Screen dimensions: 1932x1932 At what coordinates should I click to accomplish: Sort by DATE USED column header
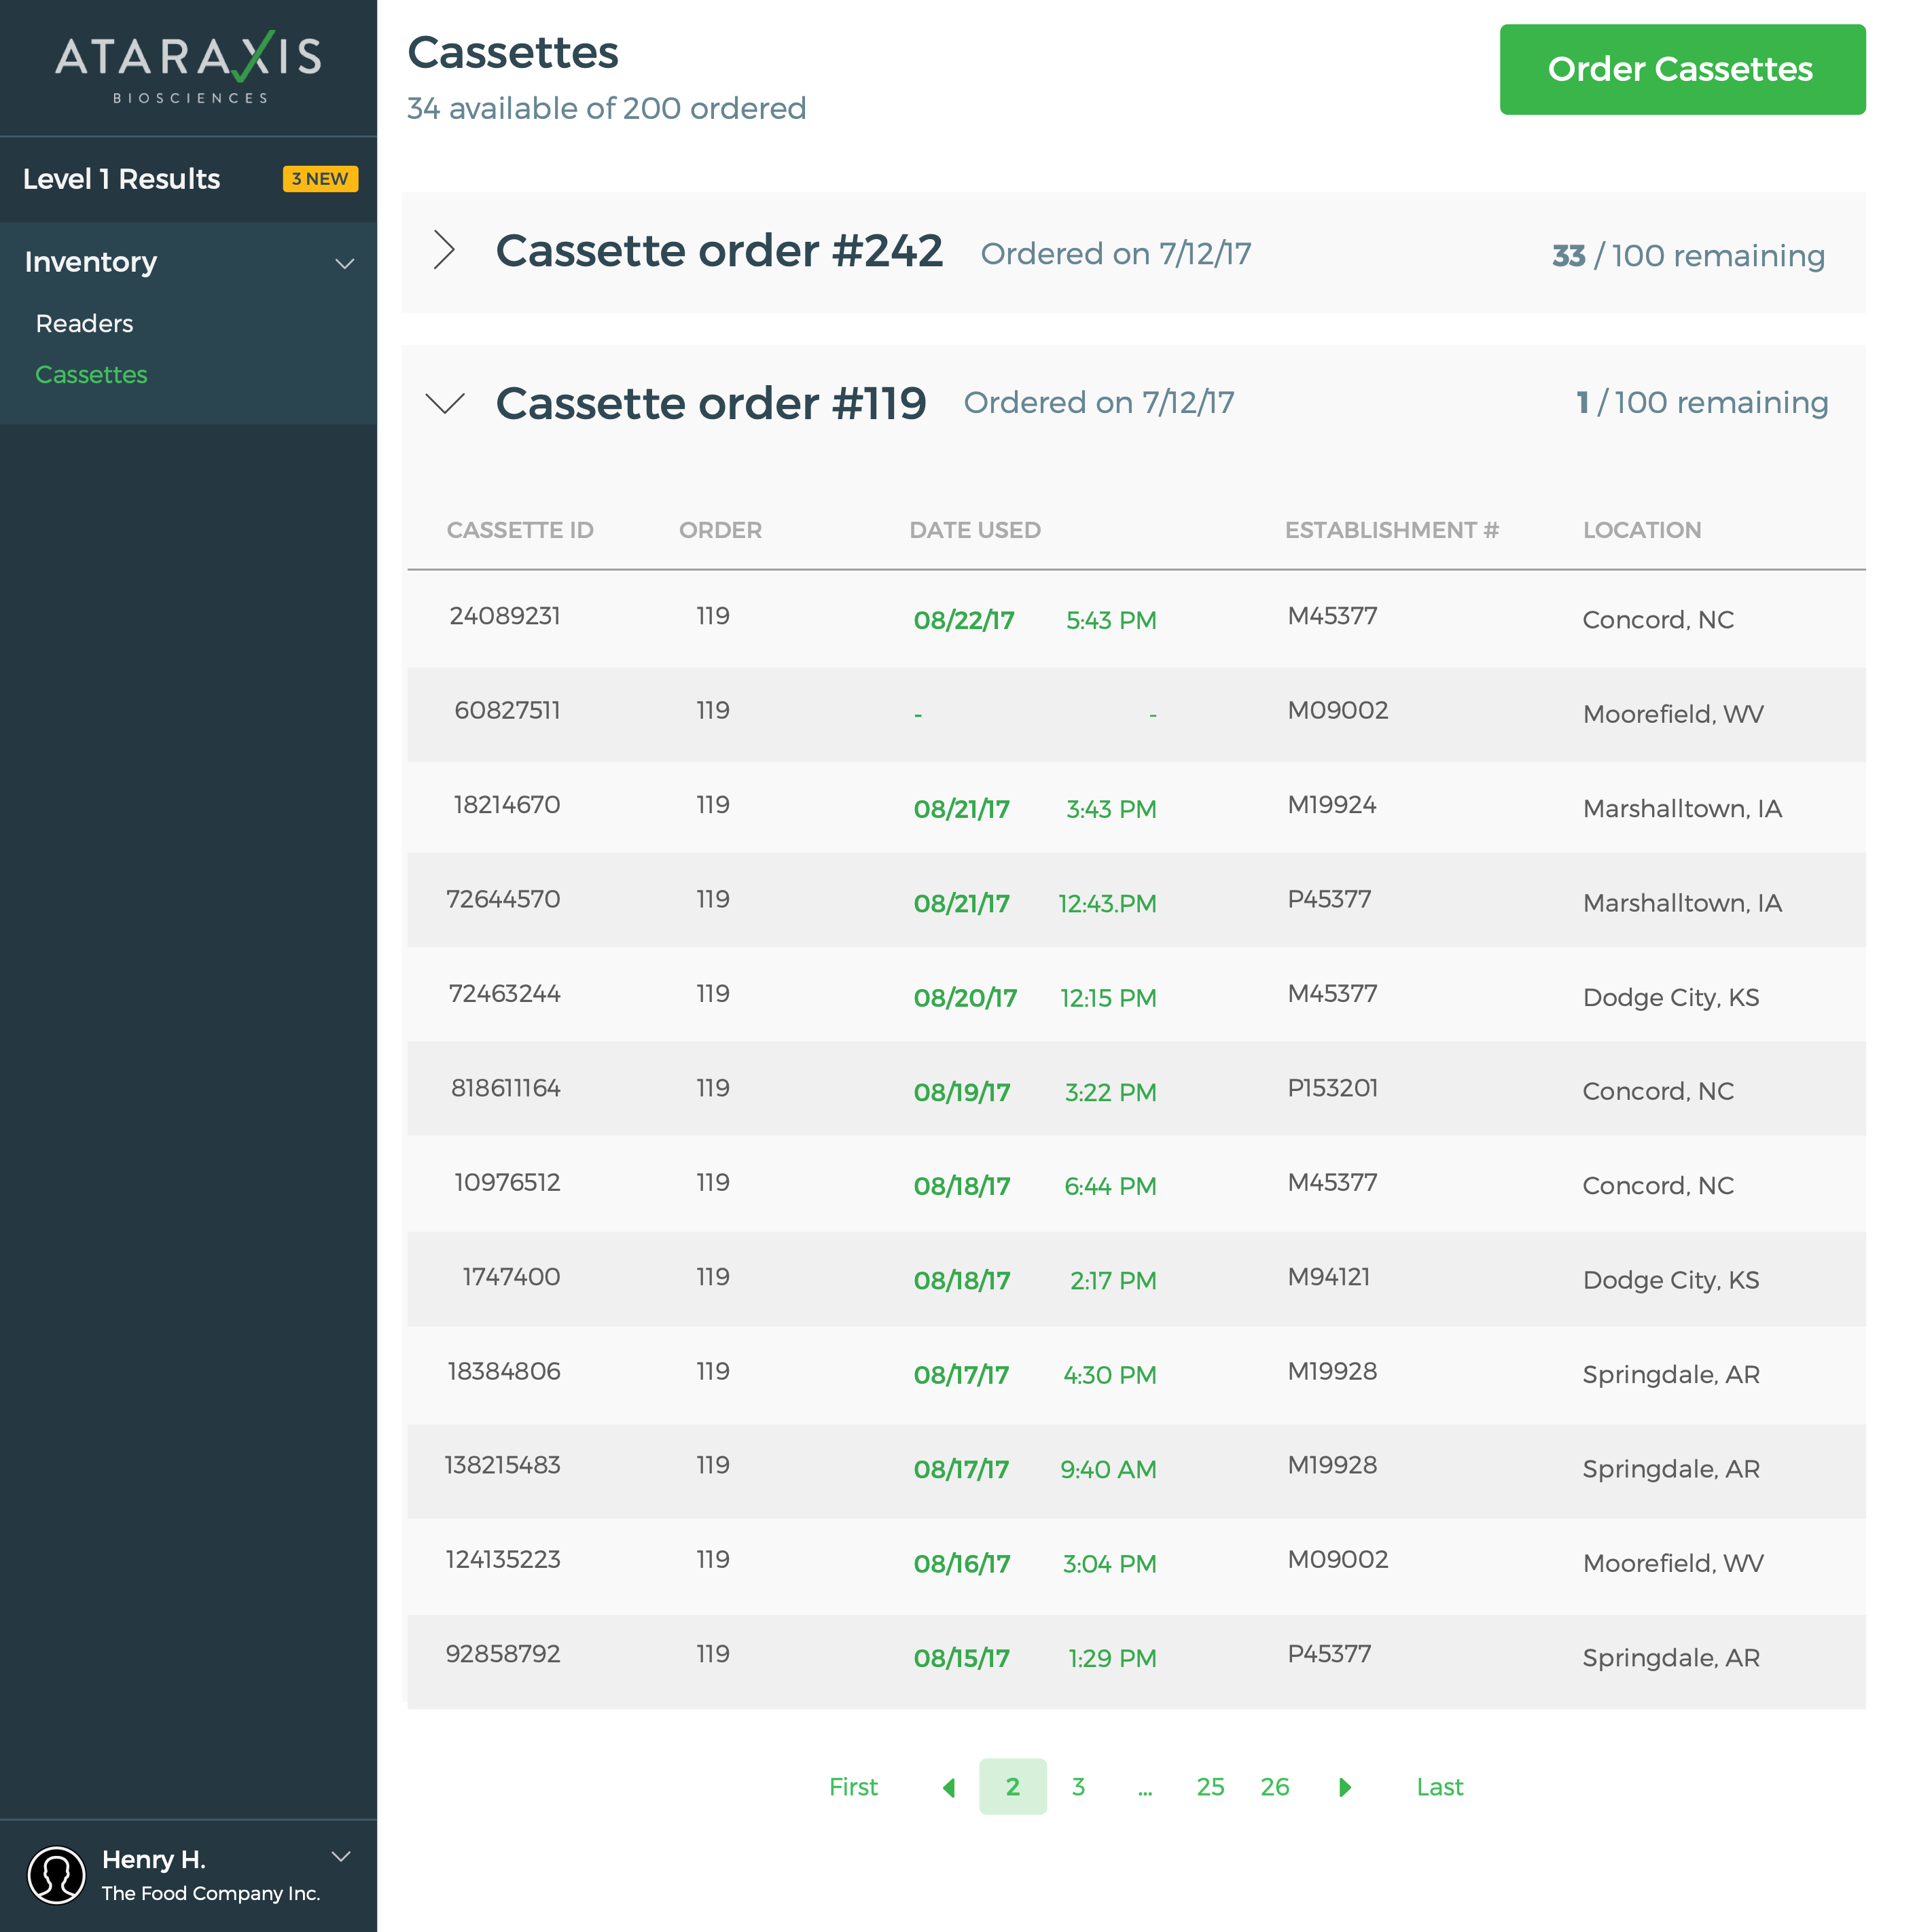(975, 530)
